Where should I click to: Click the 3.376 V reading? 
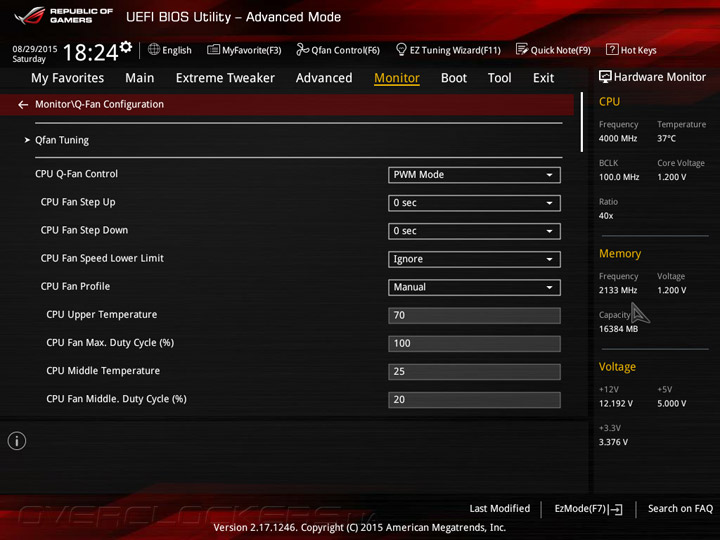[613, 442]
